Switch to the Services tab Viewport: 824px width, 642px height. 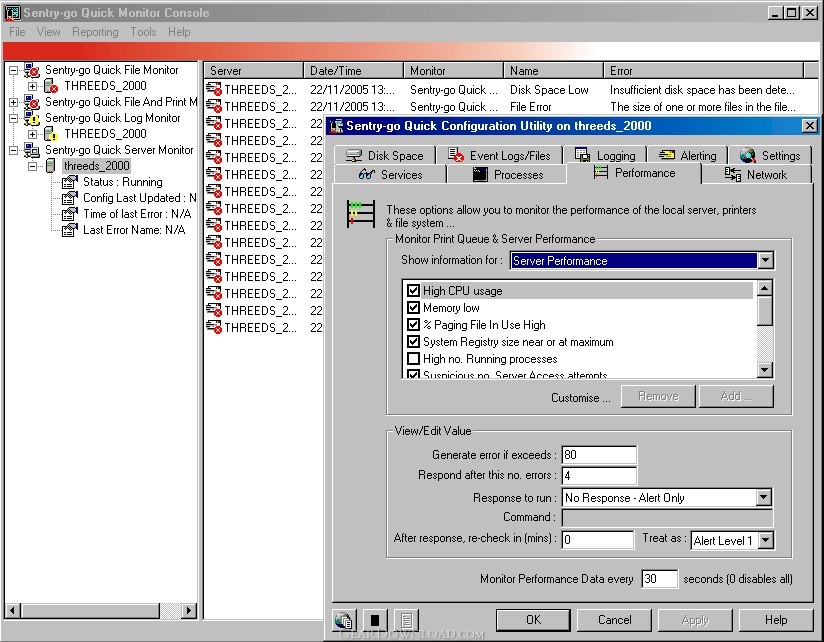(x=390, y=174)
